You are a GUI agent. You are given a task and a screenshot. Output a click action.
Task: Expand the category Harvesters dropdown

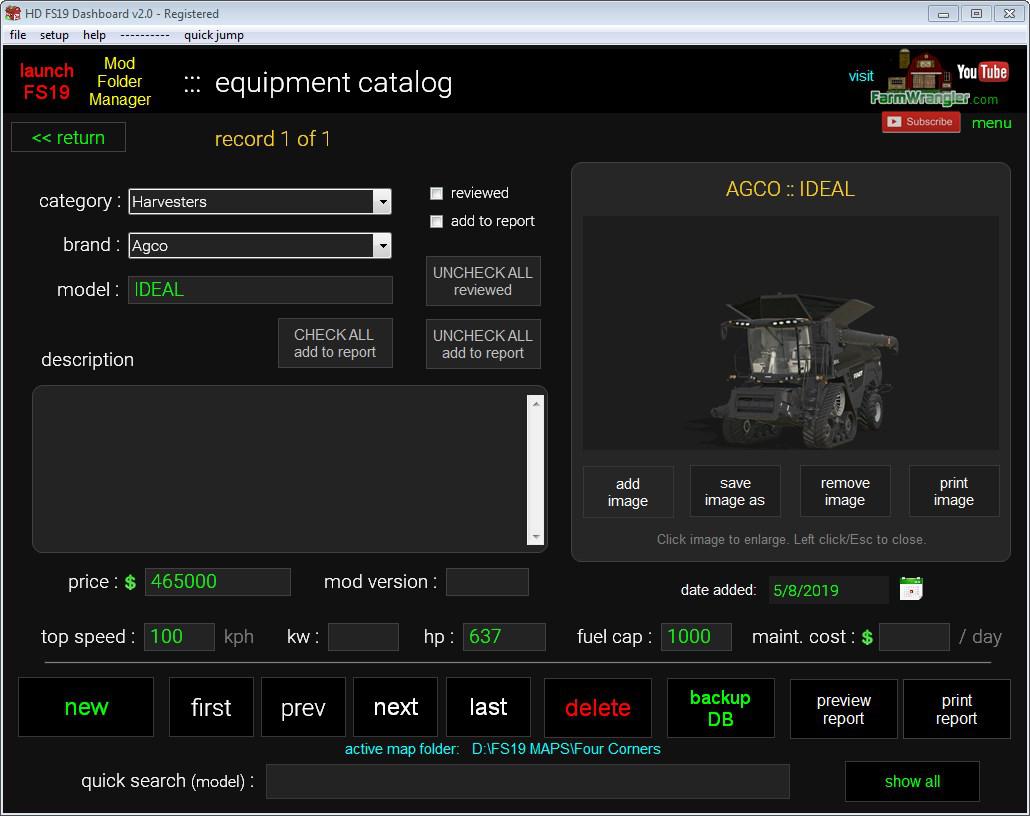(382, 202)
